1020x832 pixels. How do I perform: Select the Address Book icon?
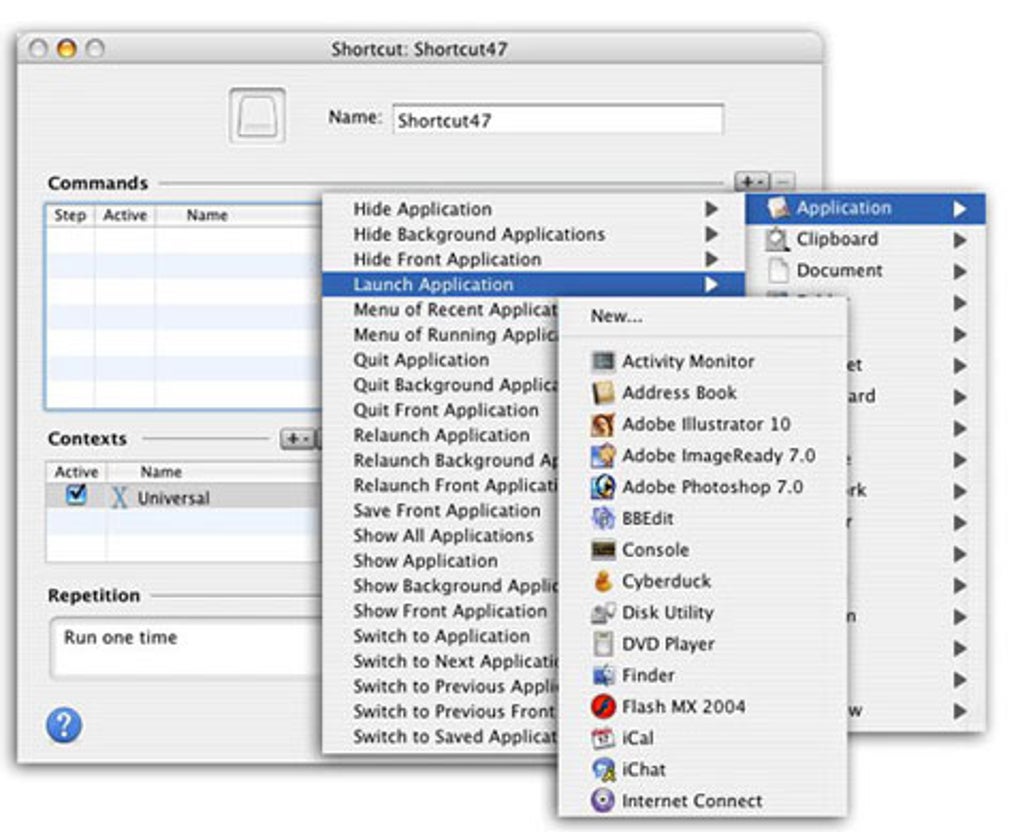[x=603, y=393]
